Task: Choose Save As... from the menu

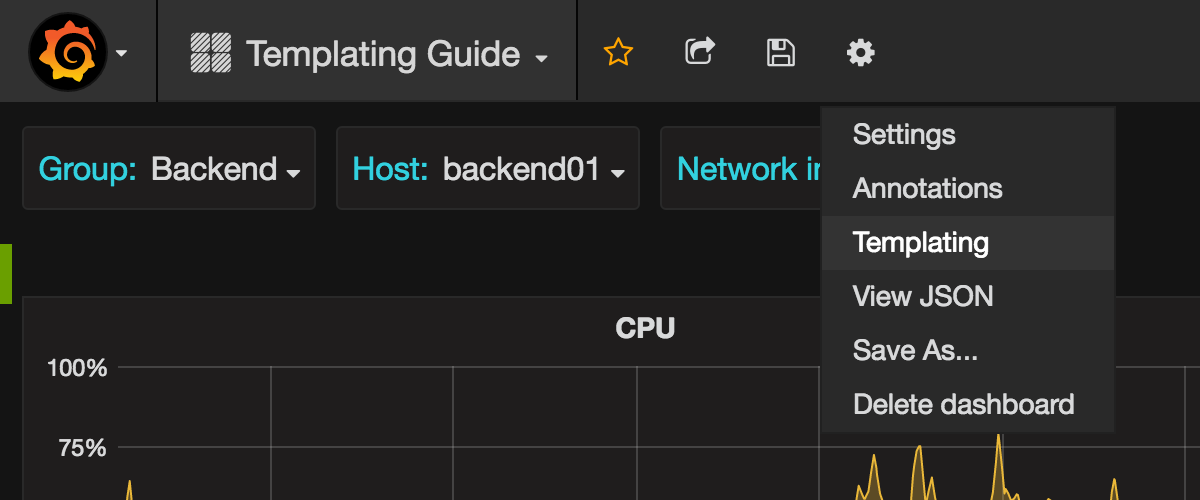Action: click(x=915, y=351)
